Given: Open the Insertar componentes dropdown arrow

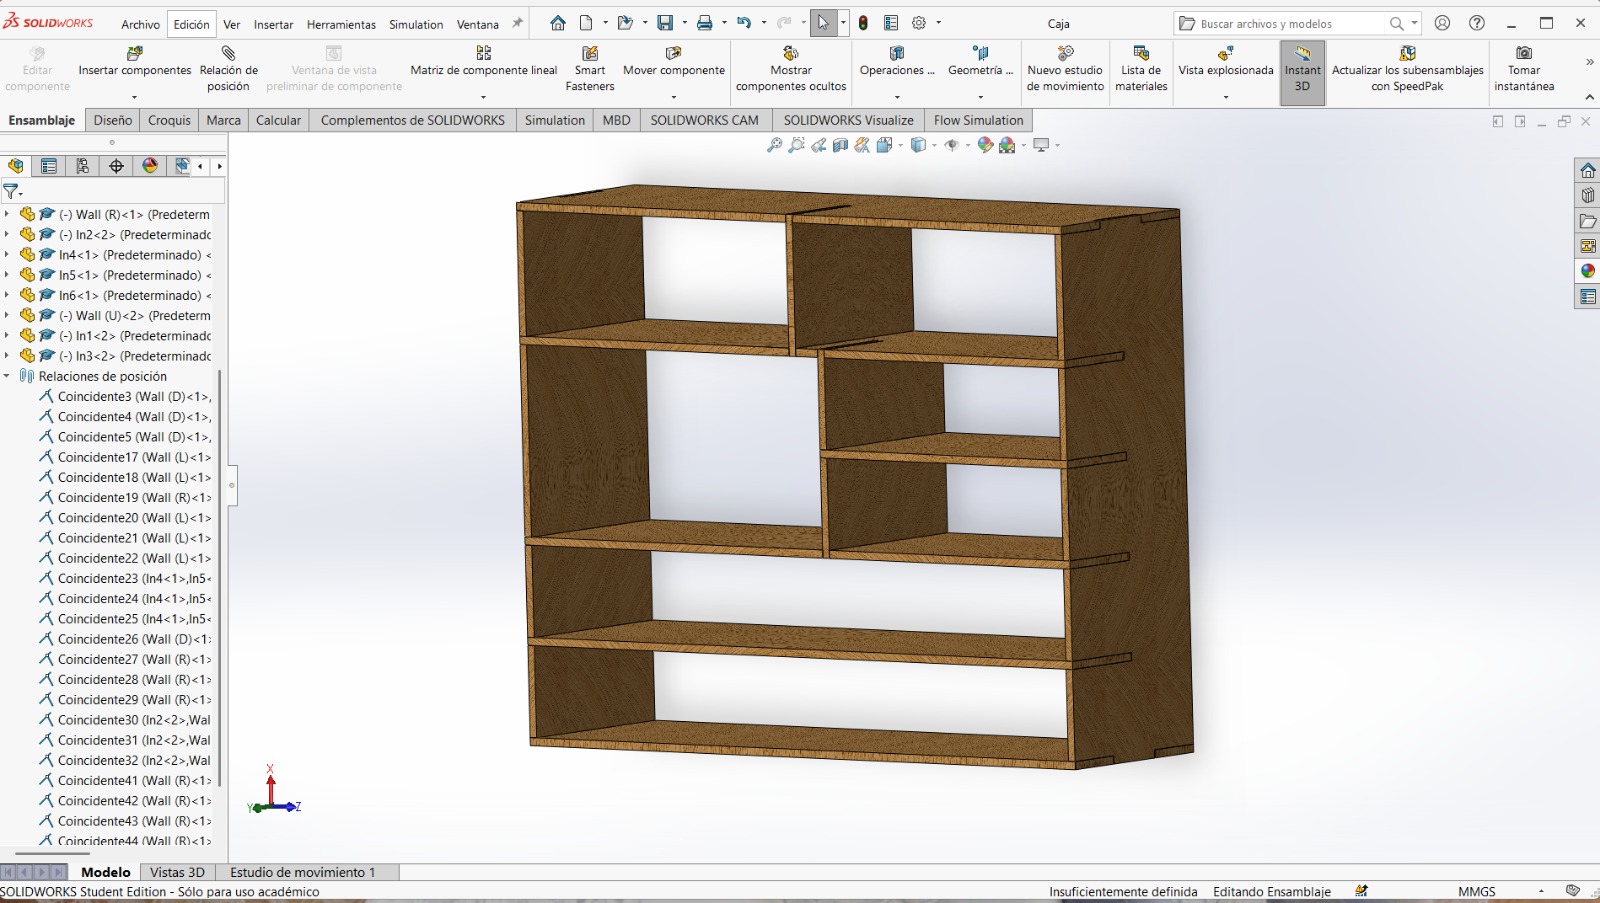Looking at the screenshot, I should click(x=134, y=97).
